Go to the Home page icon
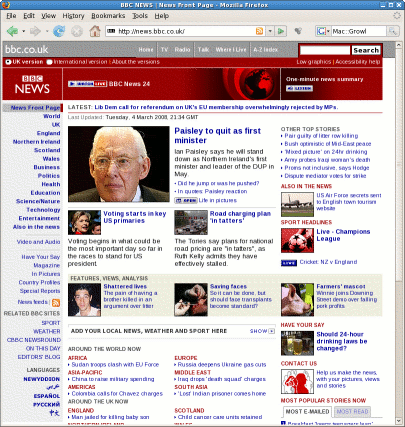Screen dimensions: 405x427 [95, 31]
